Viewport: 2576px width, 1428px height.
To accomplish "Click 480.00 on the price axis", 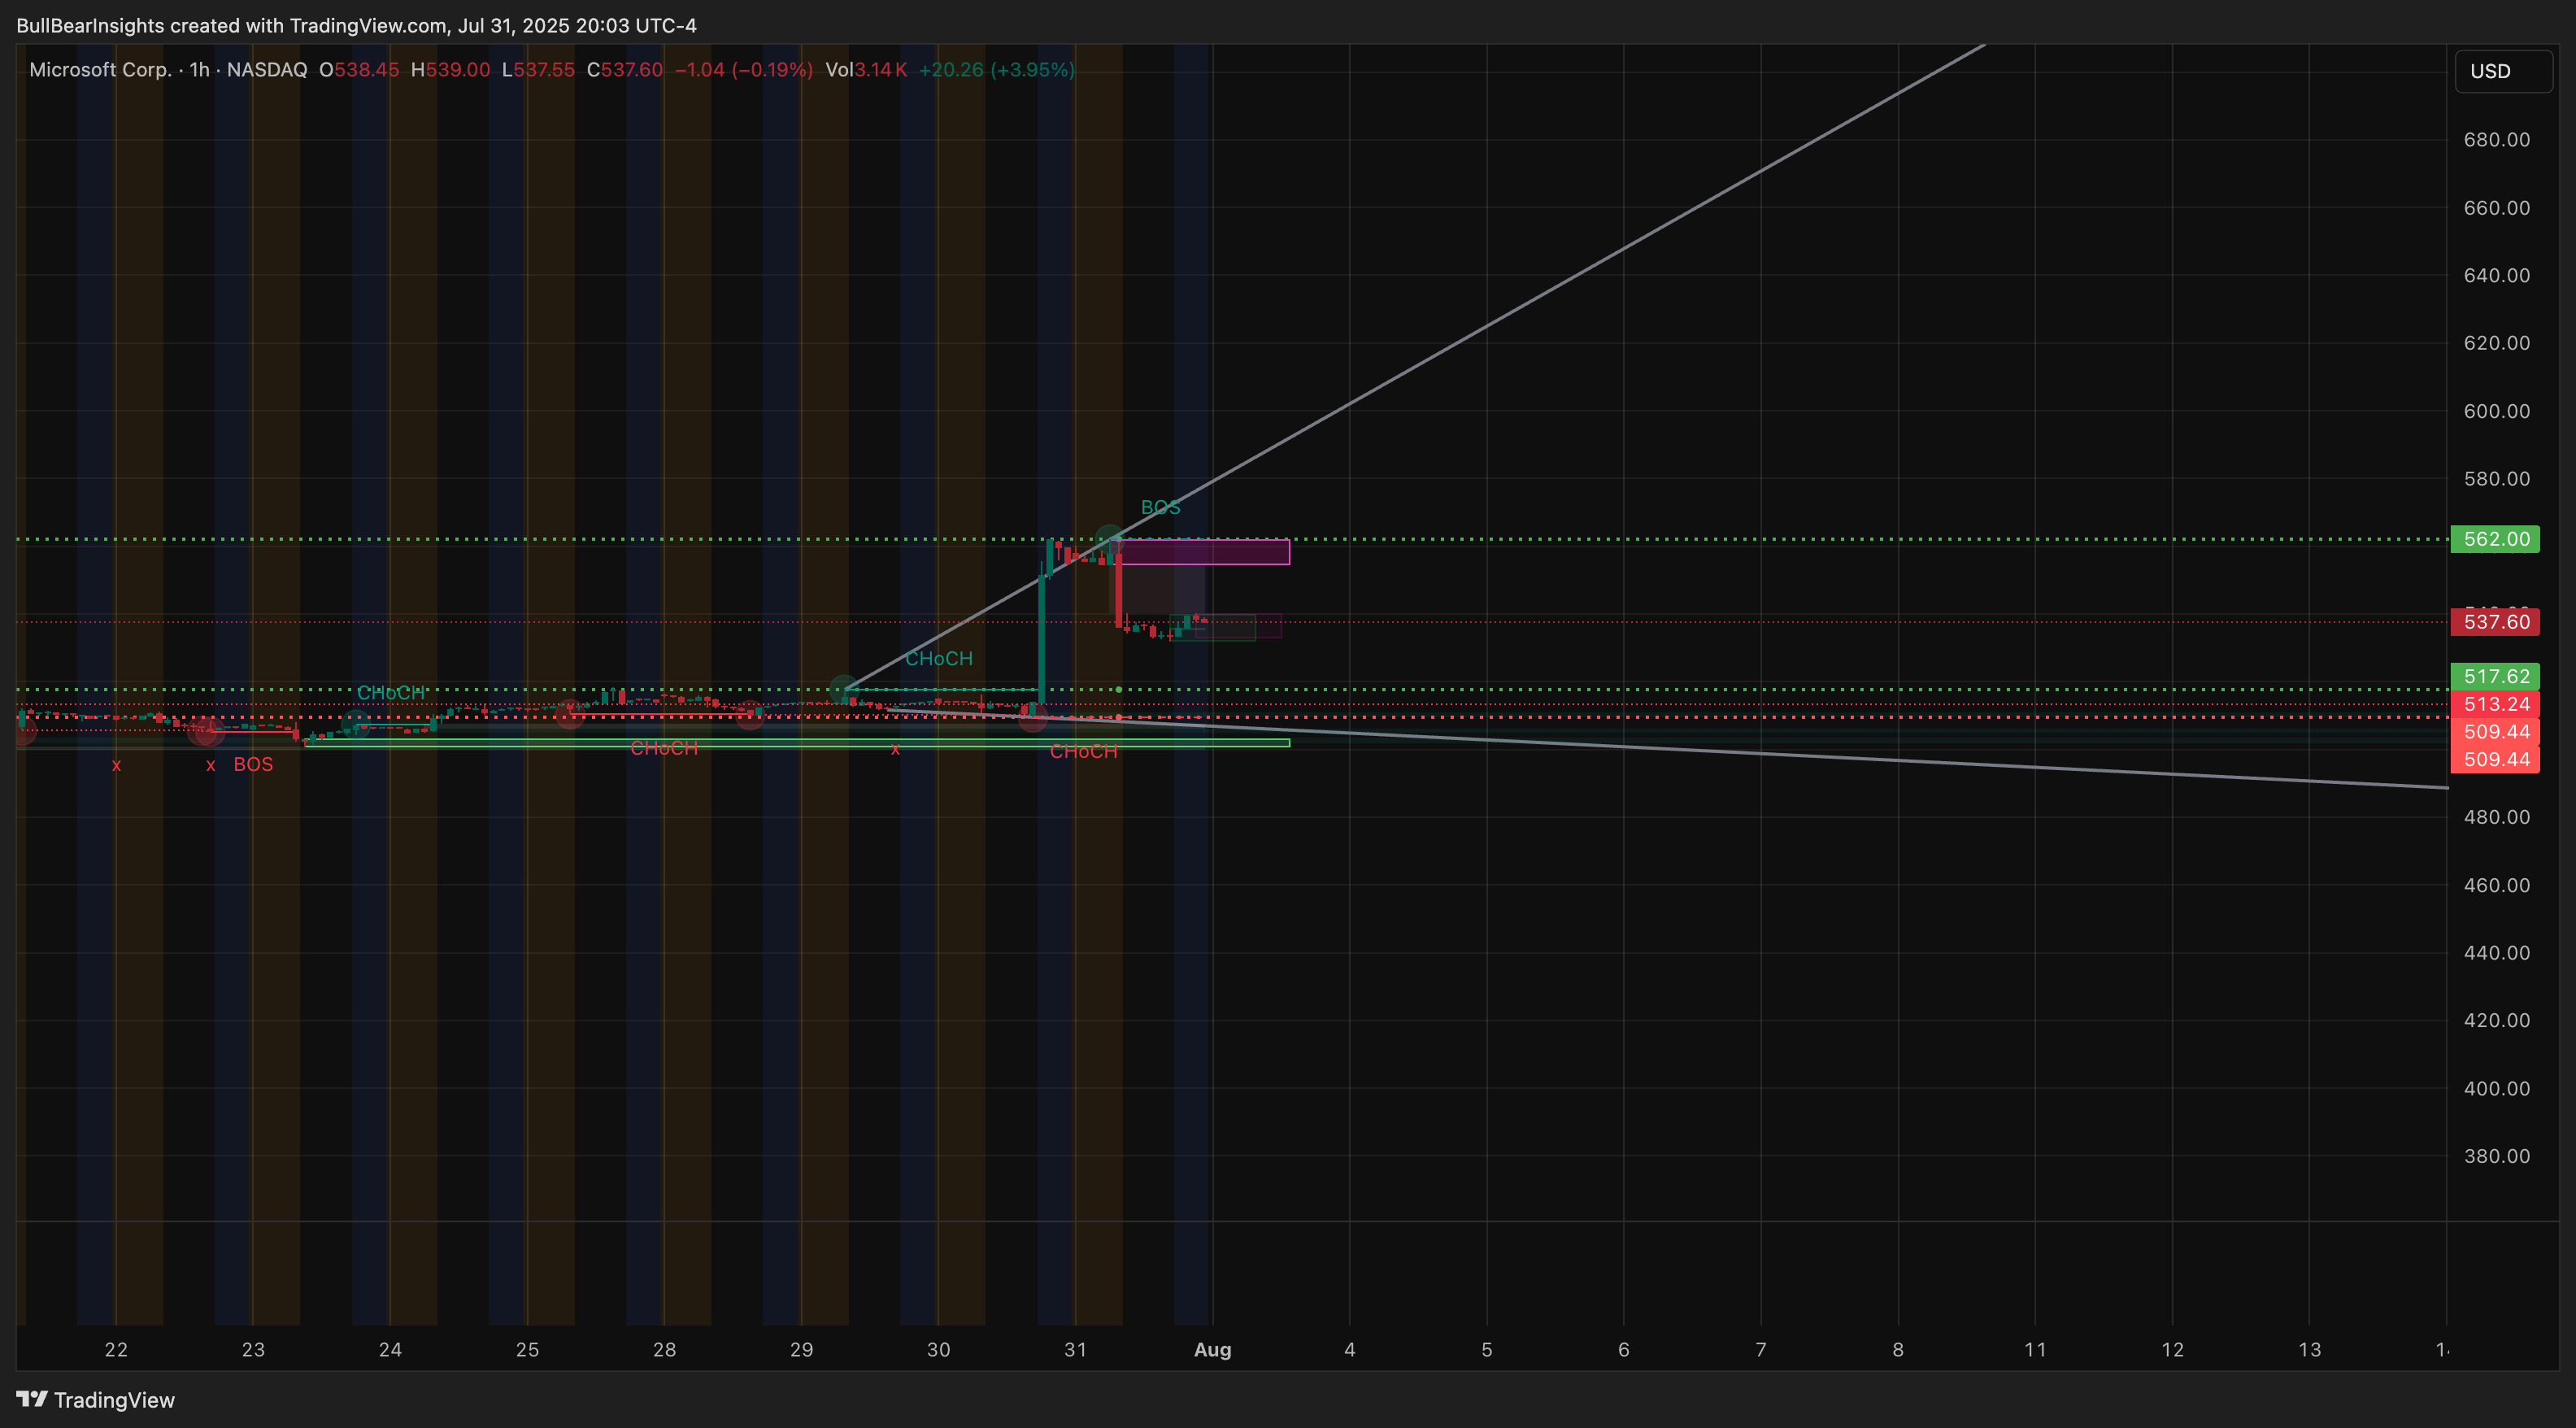I will coord(2496,817).
